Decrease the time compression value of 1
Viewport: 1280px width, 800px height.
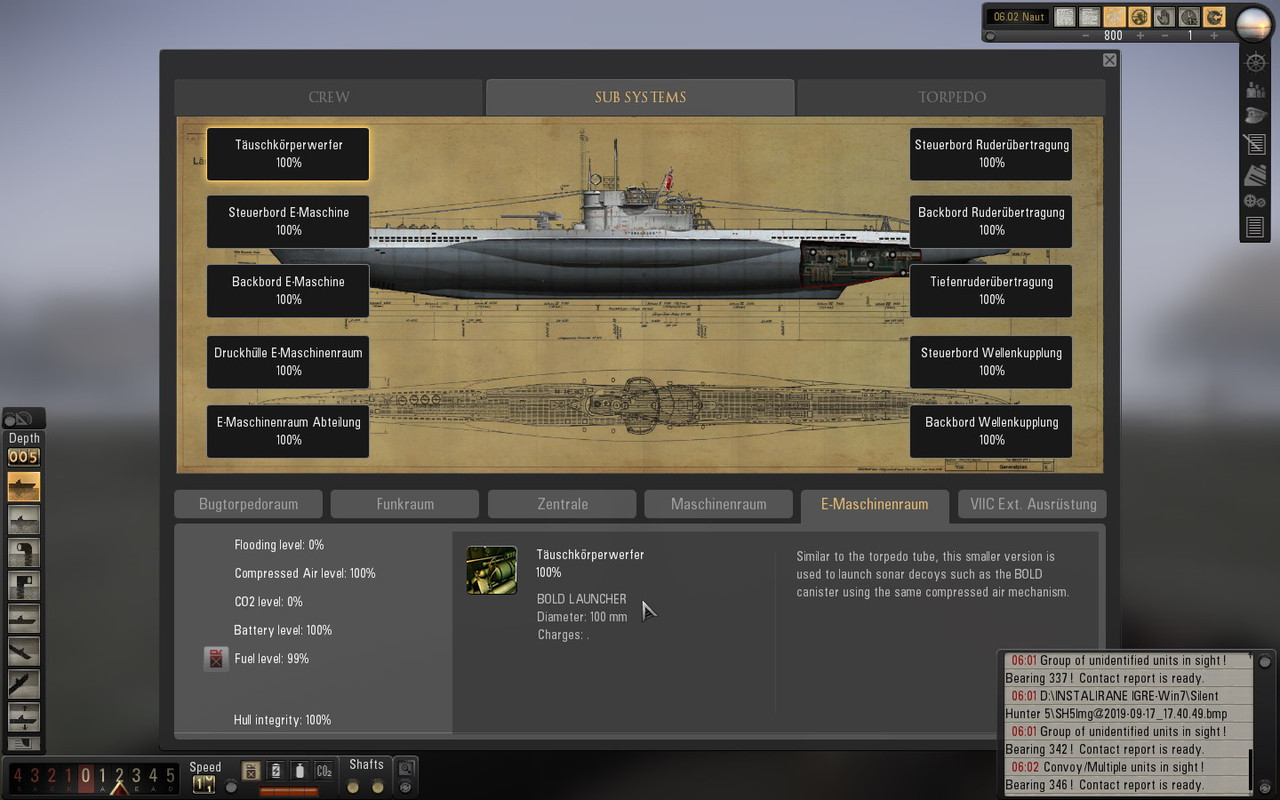[1165, 36]
